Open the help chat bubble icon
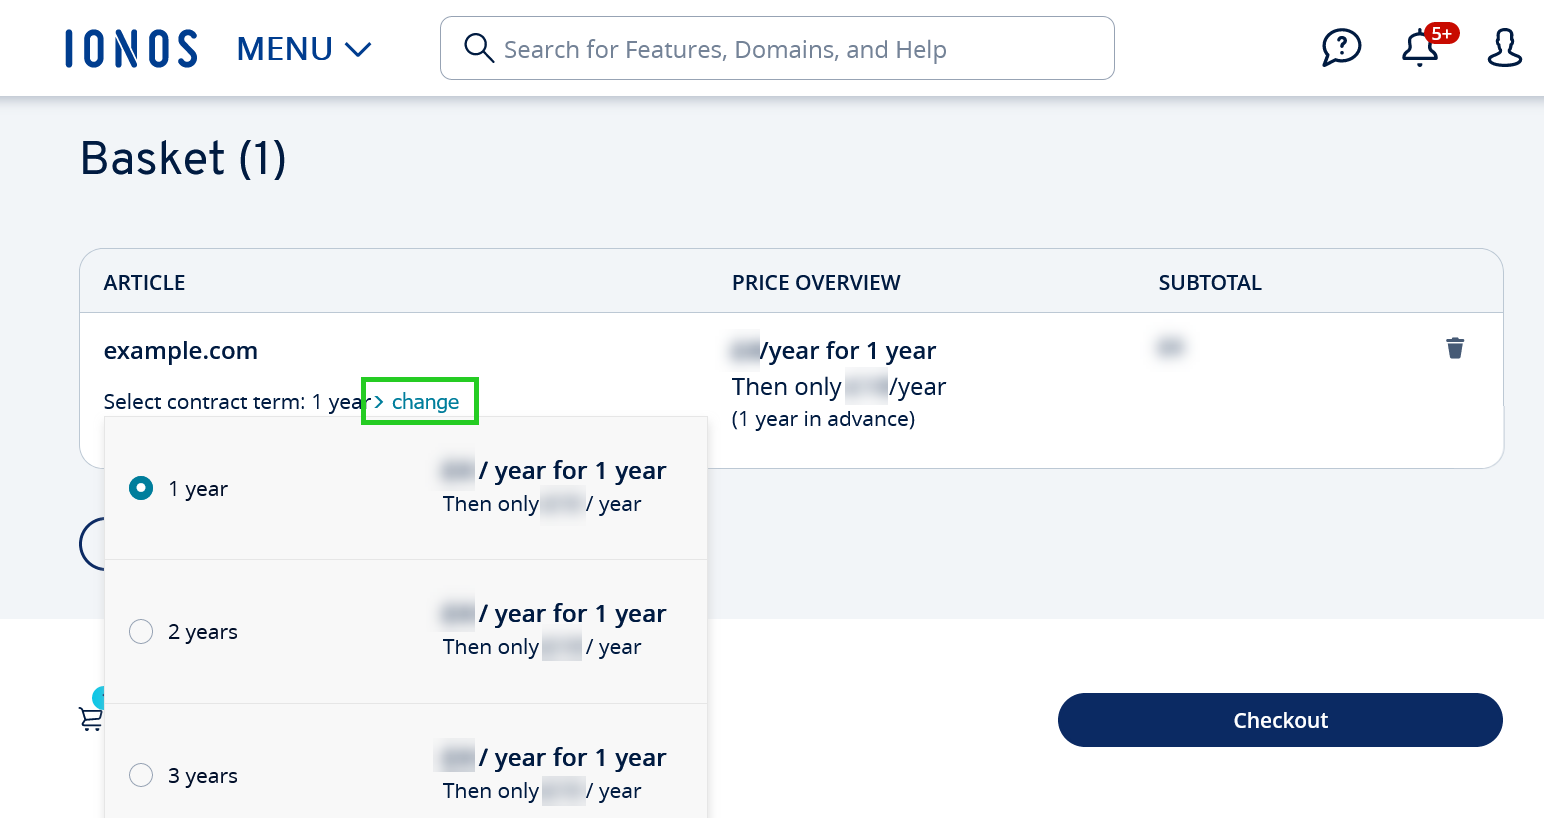 point(1341,47)
